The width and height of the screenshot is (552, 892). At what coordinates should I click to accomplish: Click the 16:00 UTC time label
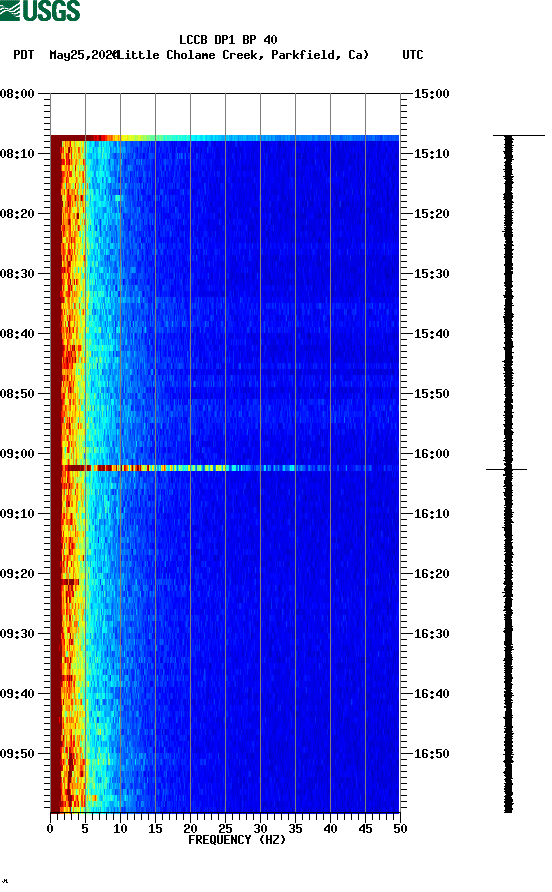[x=431, y=454]
